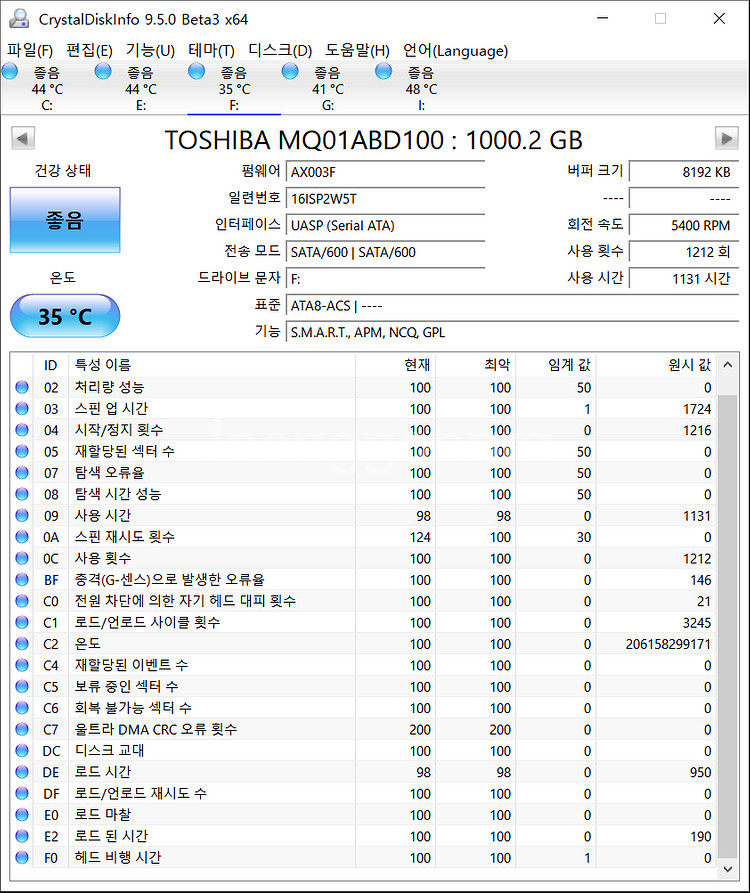
Task: Click the serial number field 16ISP2W5T
Action: (x=385, y=199)
